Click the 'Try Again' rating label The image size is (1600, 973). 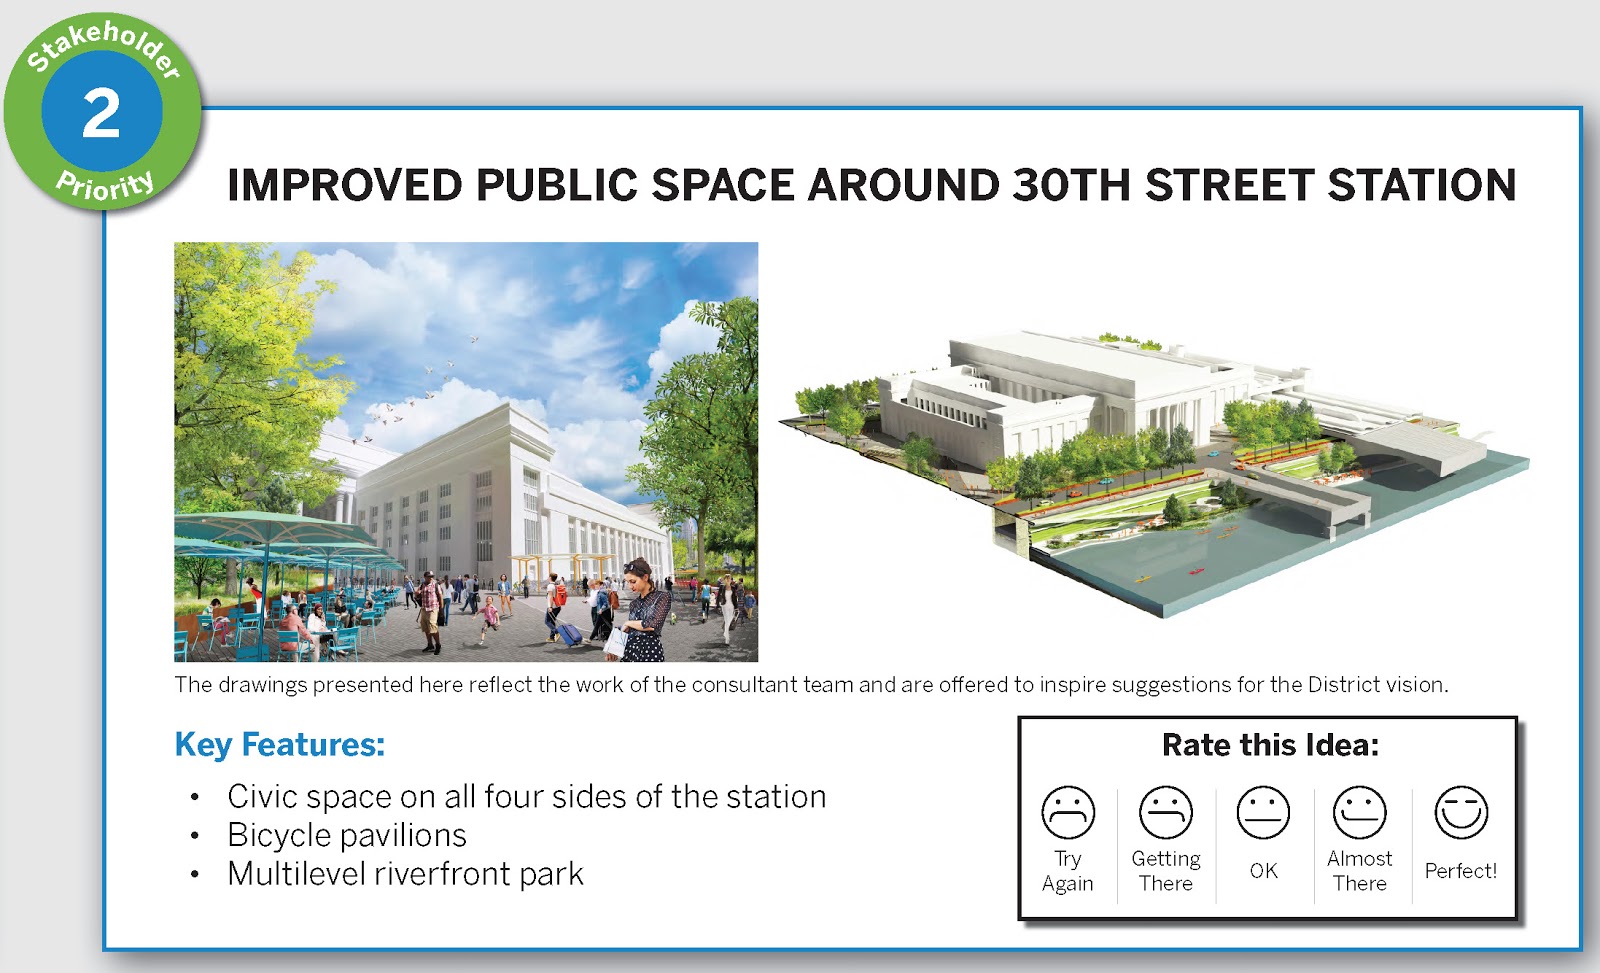(x=1068, y=871)
